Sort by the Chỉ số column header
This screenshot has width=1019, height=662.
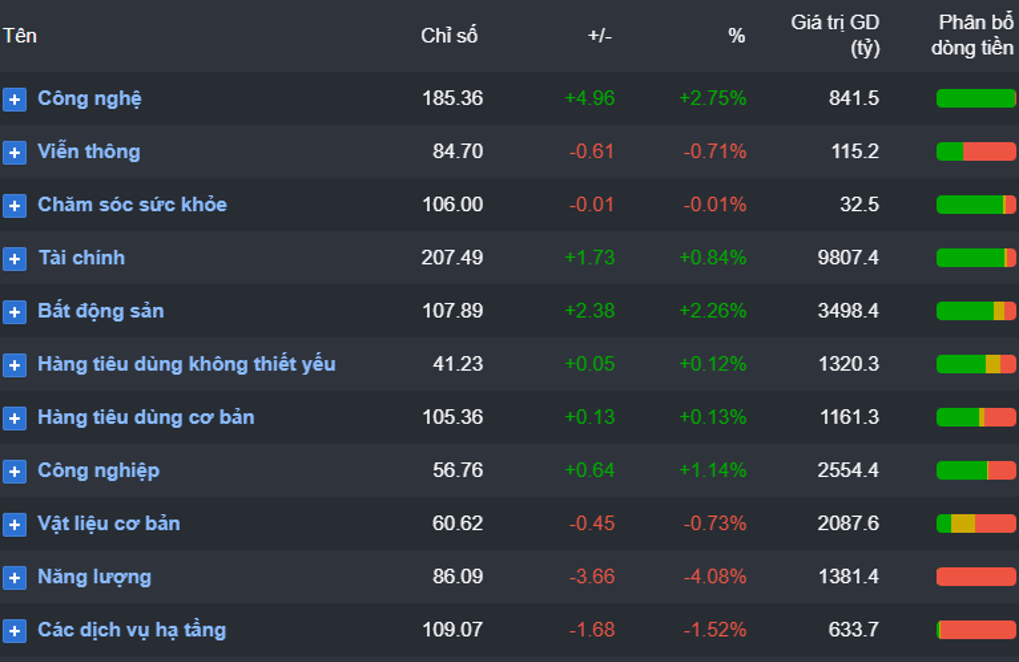[x=449, y=36]
